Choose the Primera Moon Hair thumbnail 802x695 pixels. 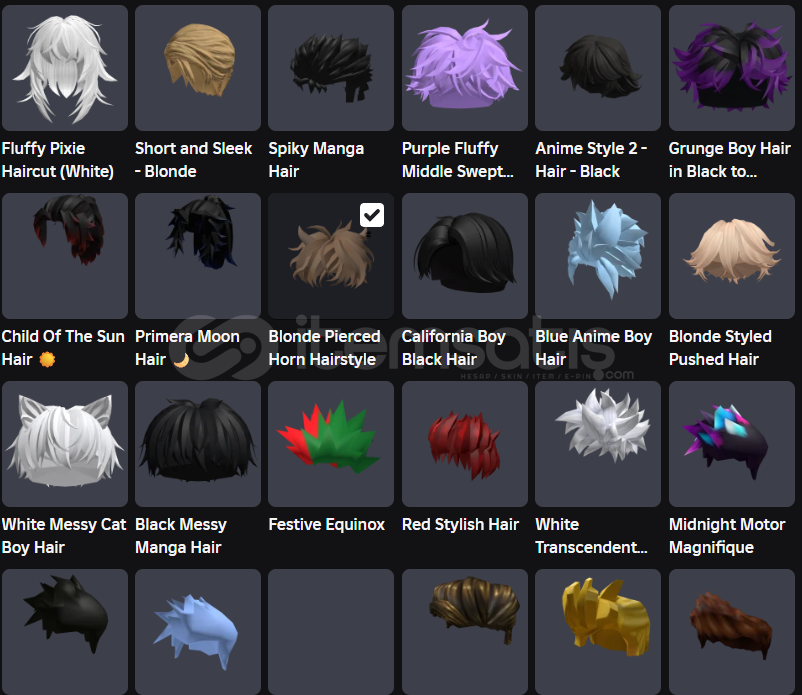pyautogui.click(x=198, y=256)
